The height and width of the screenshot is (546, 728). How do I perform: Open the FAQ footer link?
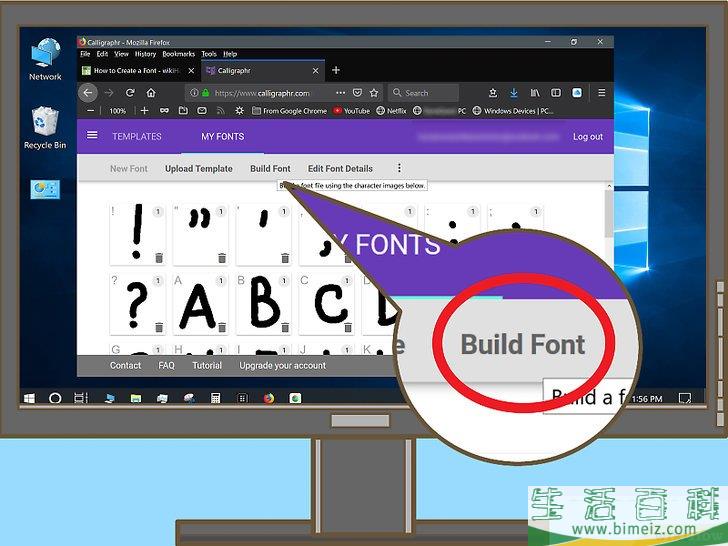(x=166, y=365)
